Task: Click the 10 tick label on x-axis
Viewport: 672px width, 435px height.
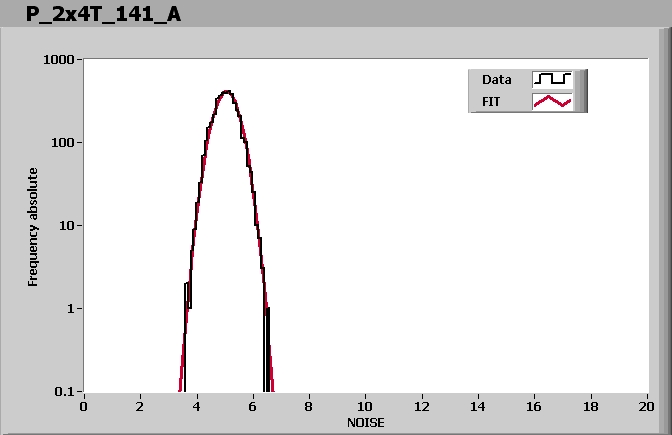Action: [x=365, y=406]
